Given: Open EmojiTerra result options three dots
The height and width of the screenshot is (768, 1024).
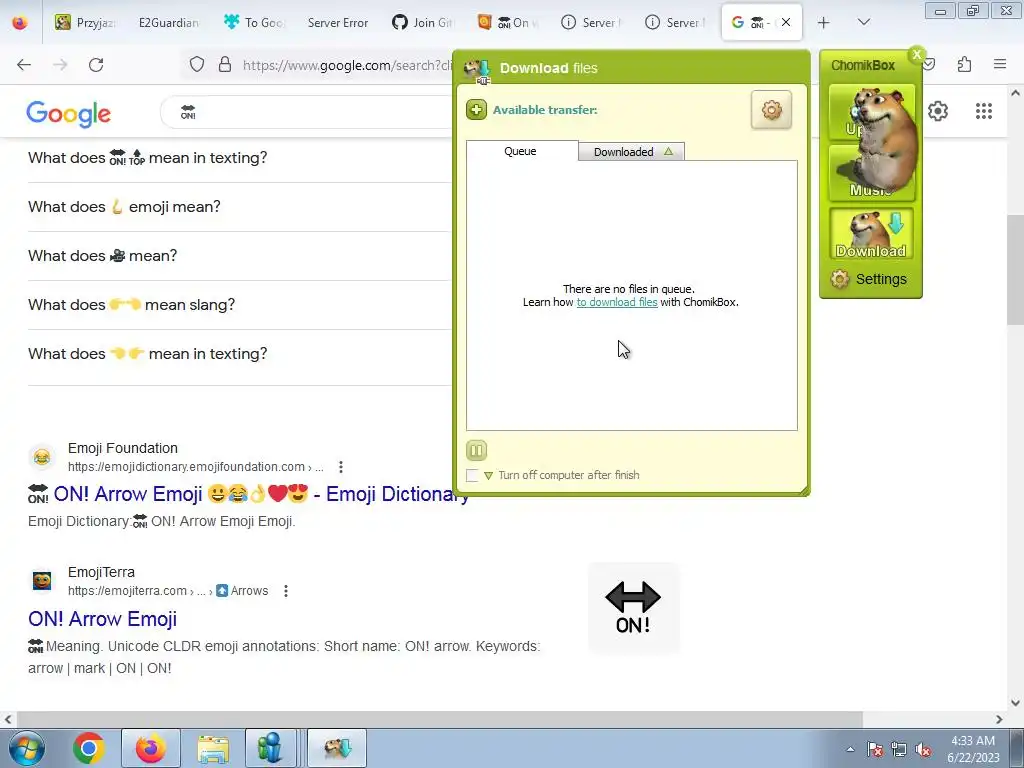Looking at the screenshot, I should (x=286, y=591).
